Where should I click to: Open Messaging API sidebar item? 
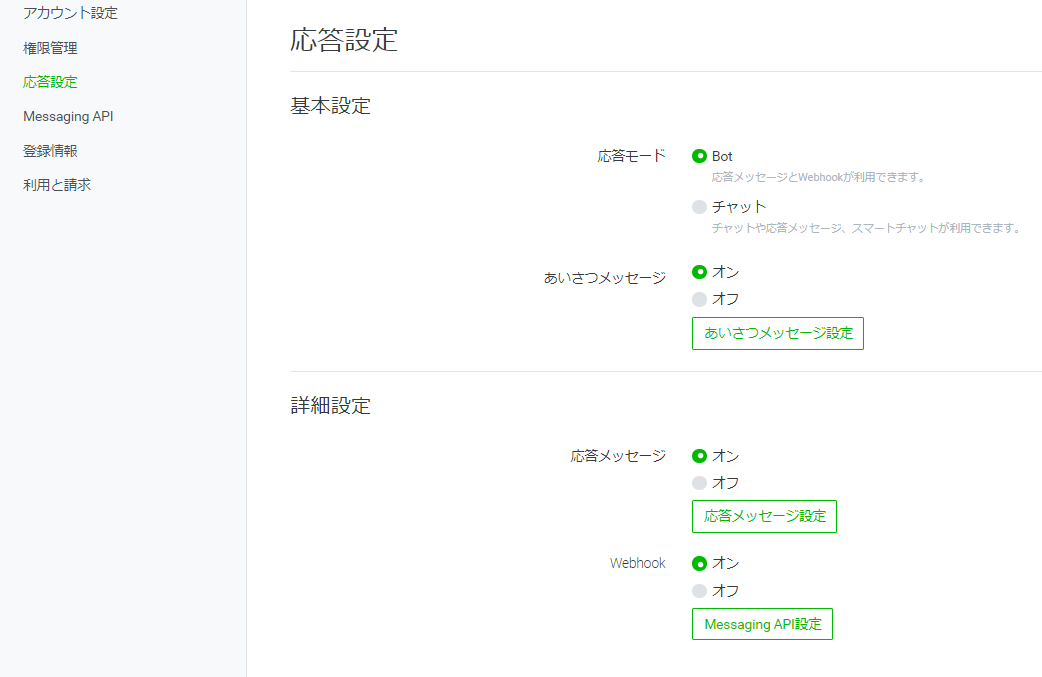68,116
